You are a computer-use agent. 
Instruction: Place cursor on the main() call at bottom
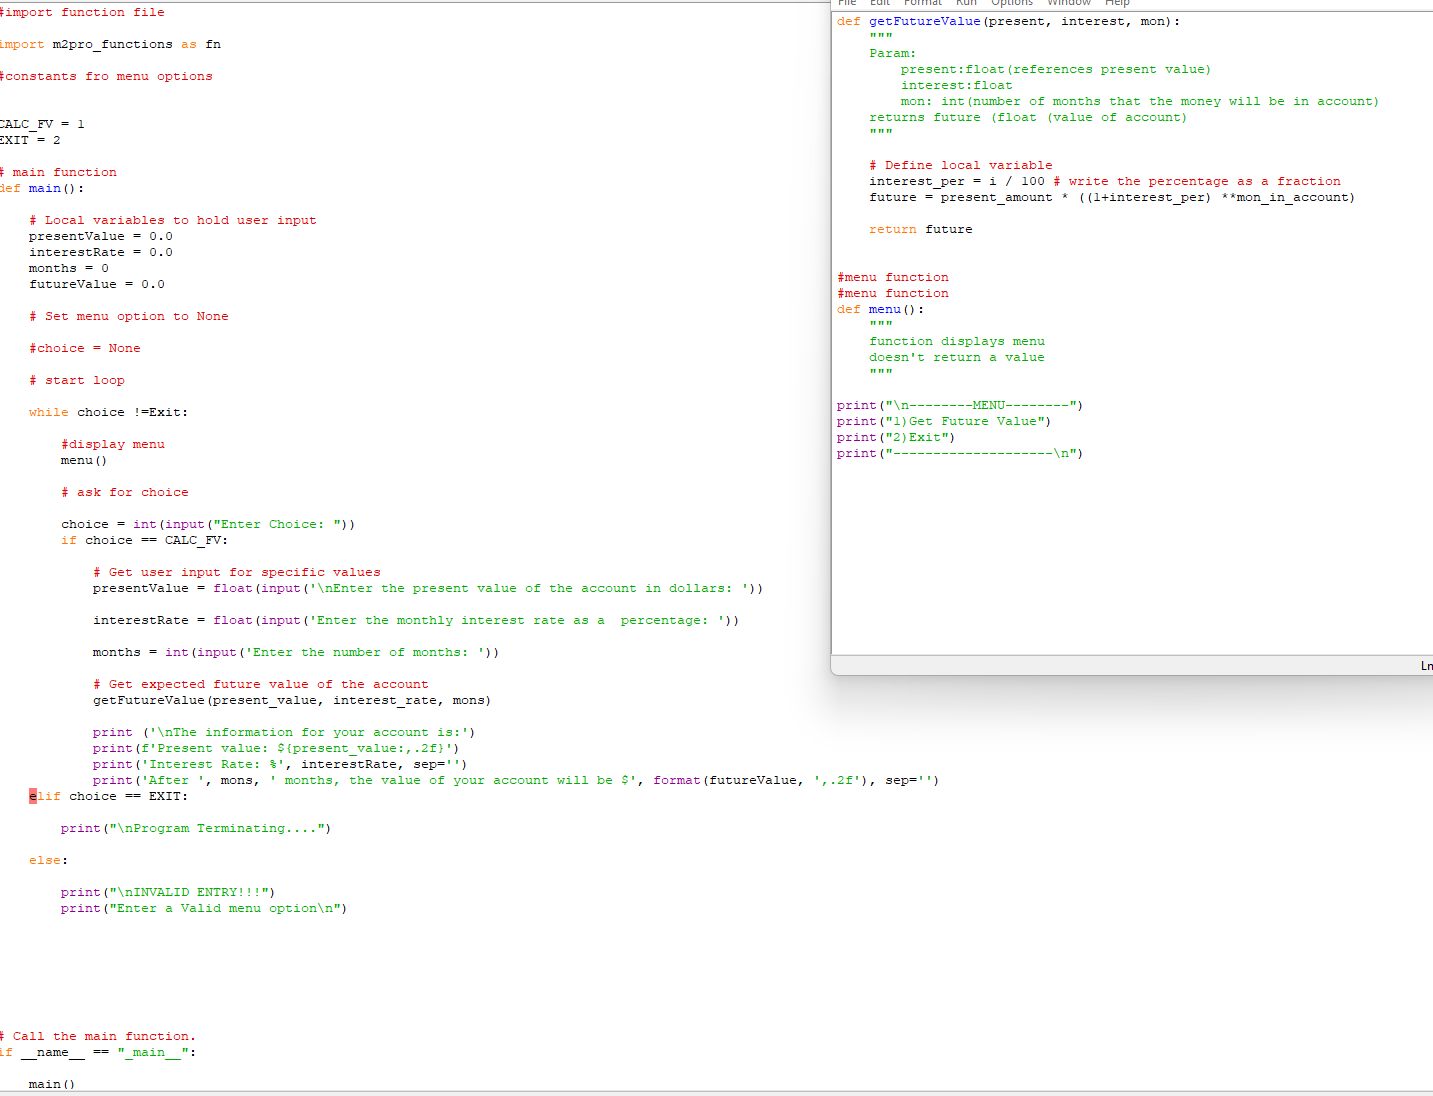point(50,1083)
